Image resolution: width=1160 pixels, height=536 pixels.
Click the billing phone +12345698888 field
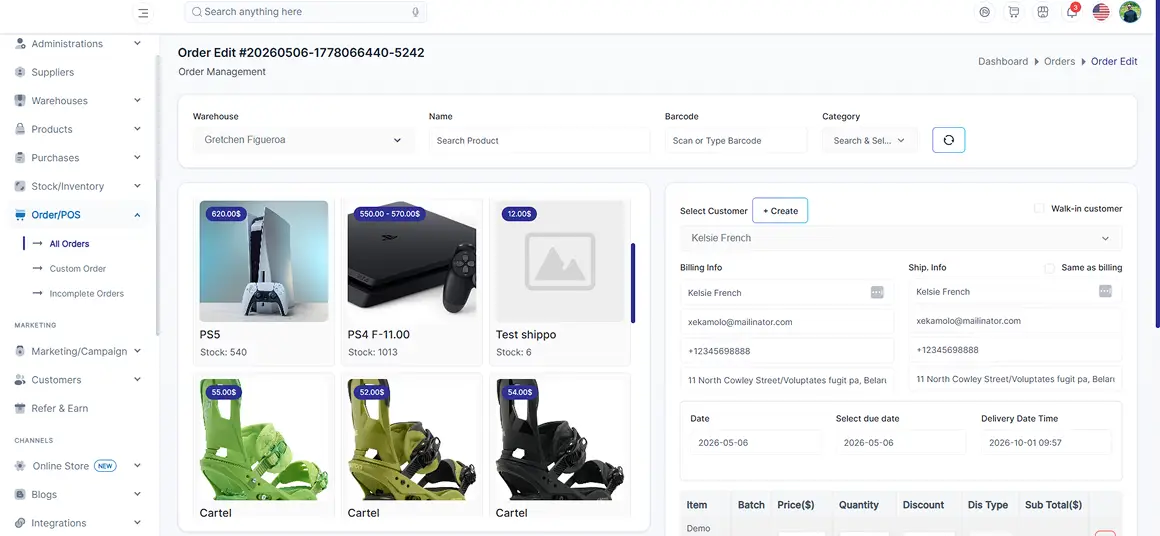click(786, 350)
